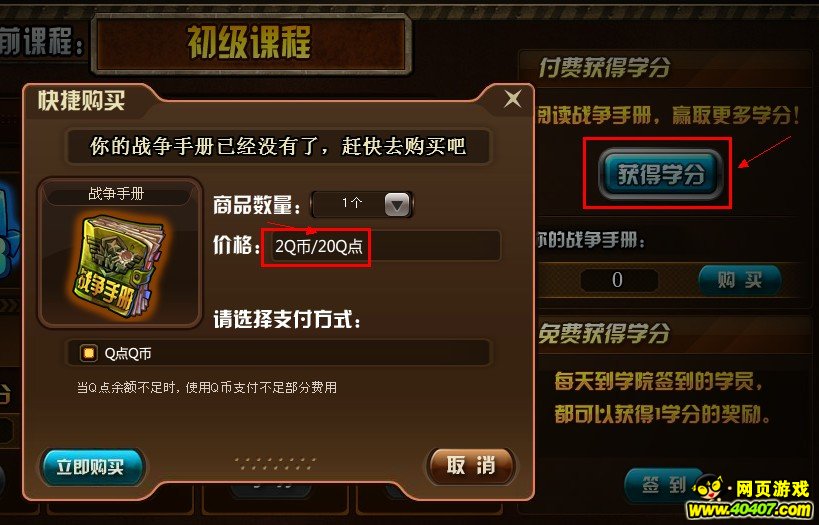Cancel purchase with the 取消 button
The image size is (819, 525).
[471, 465]
